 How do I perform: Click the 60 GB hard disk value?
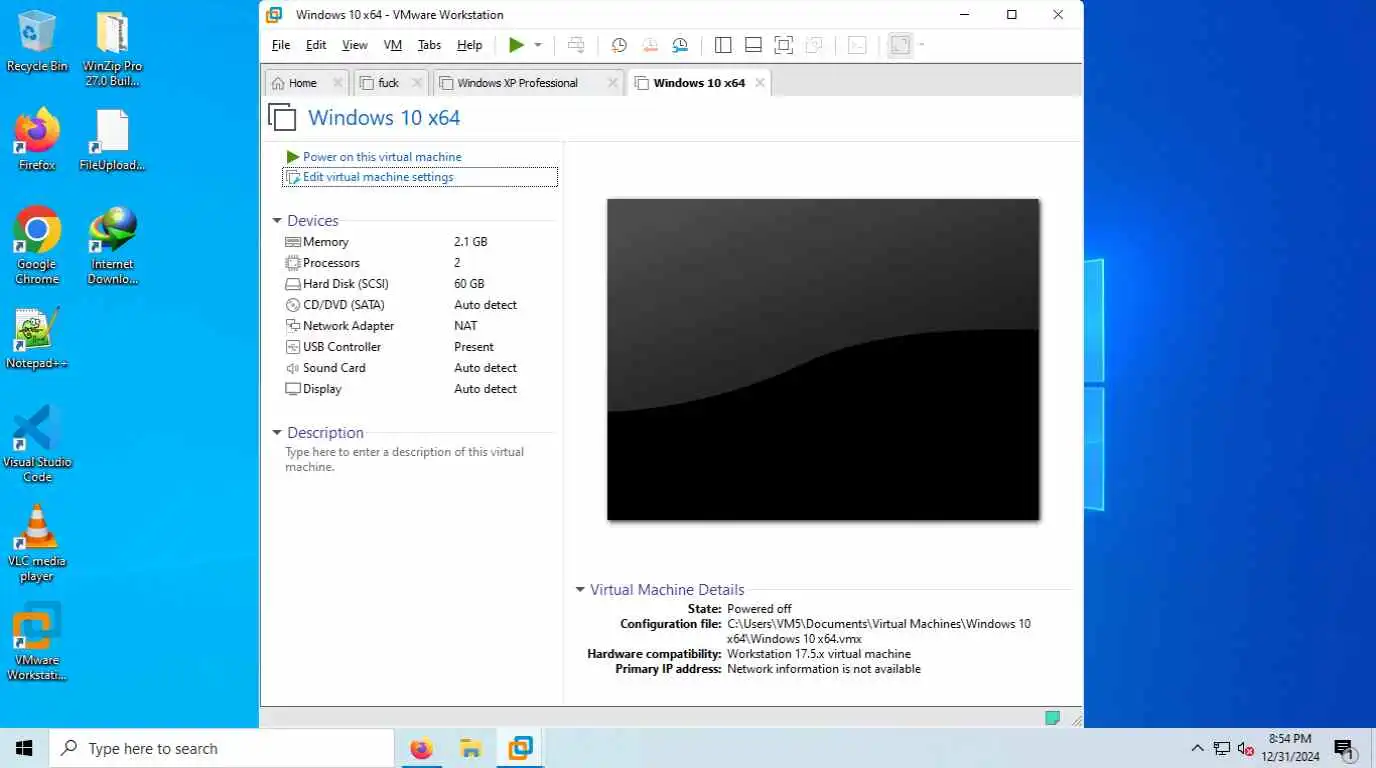[469, 284]
